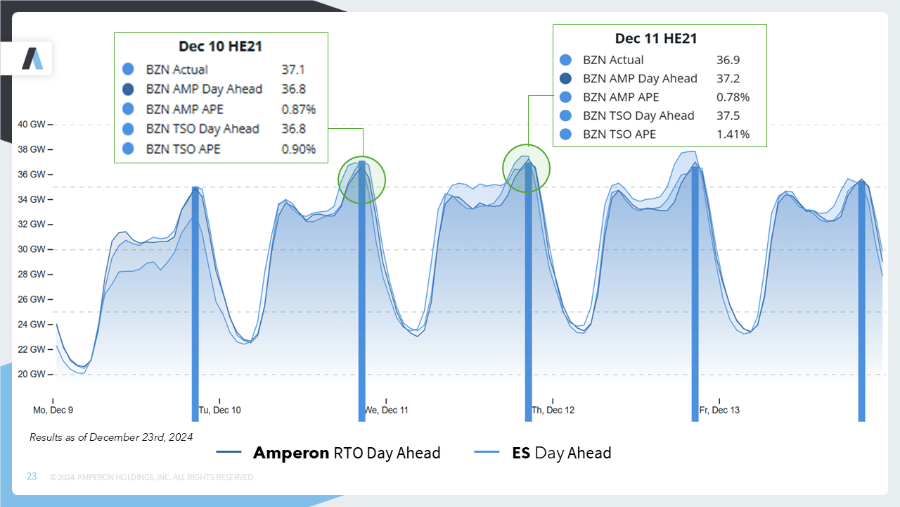
Task: Click the 37.1 value in Dec 10 tooltip
Action: [x=293, y=69]
